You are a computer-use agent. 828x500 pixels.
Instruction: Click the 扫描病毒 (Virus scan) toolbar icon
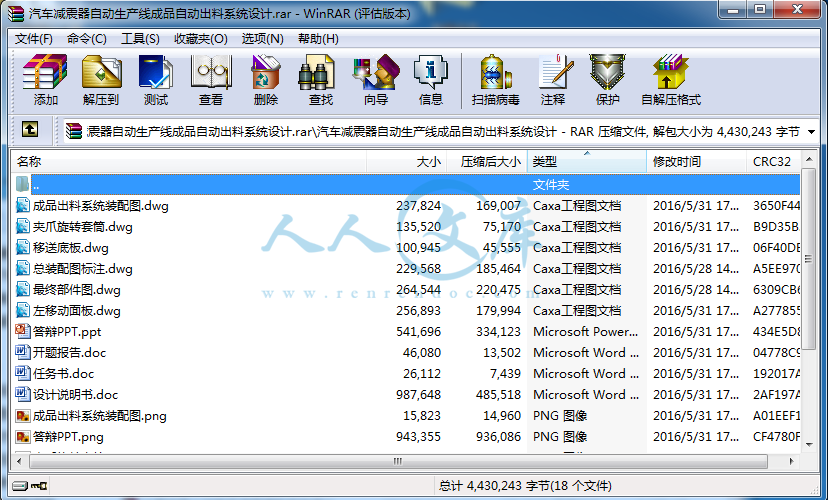tap(495, 71)
